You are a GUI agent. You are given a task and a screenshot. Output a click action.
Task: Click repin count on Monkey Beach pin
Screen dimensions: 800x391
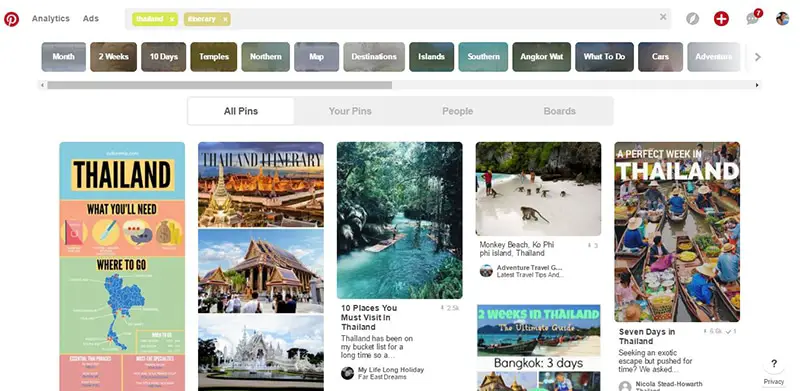pyautogui.click(x=593, y=246)
